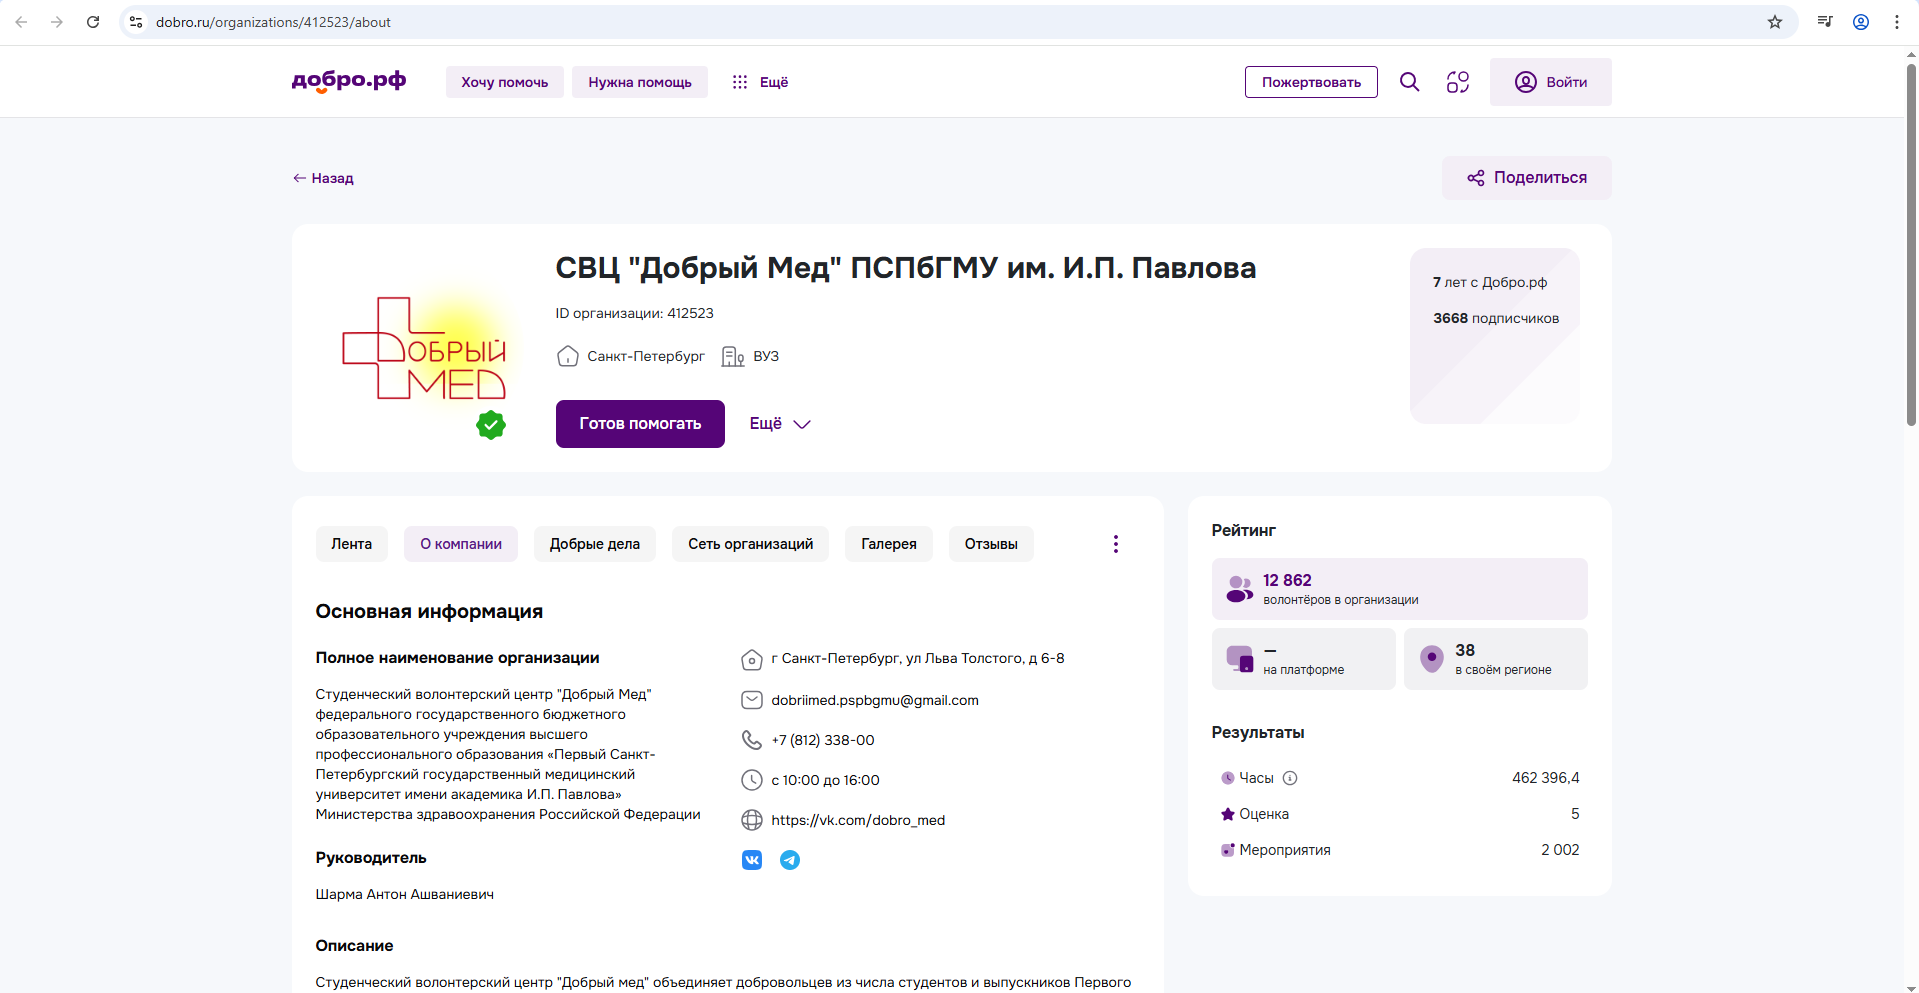
Task: Click the house icon next to Санкт-Петербург
Action: pos(568,356)
